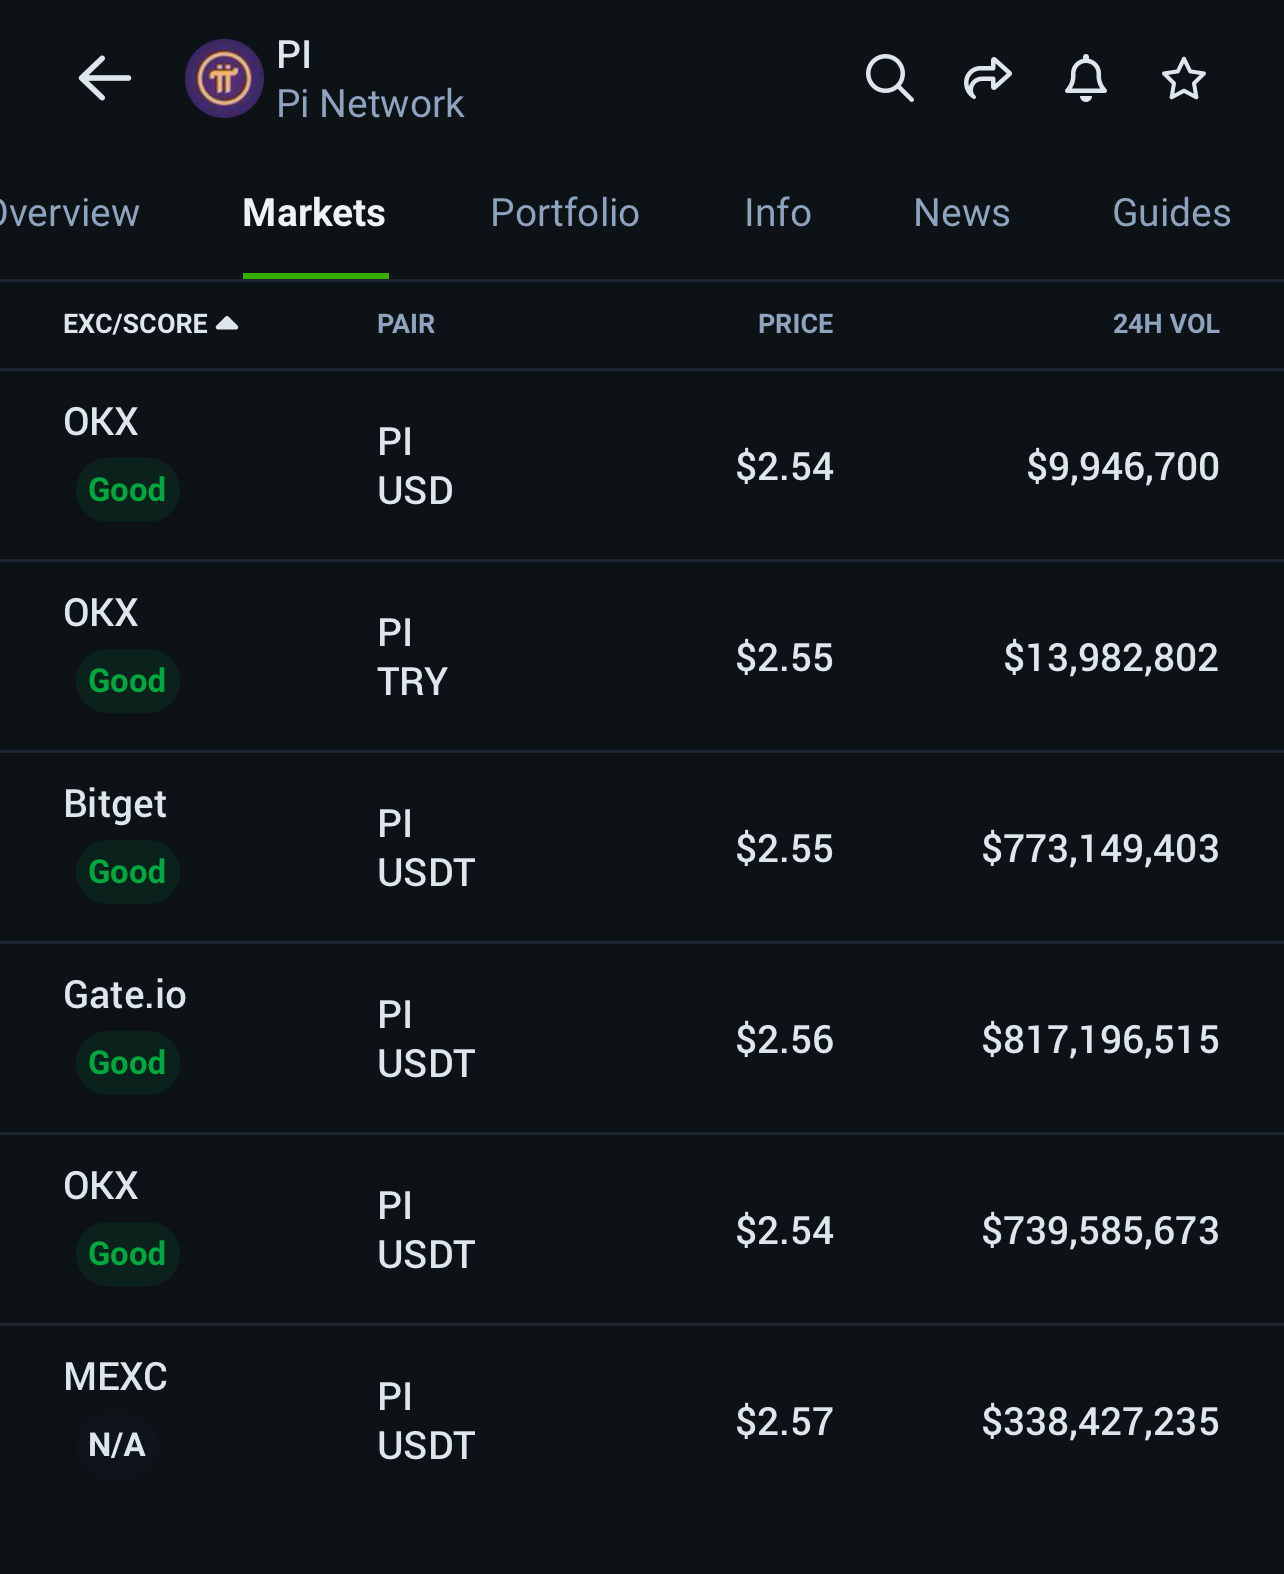Click the $2.56 price on Gate.io
The height and width of the screenshot is (1574, 1284).
pos(784,1039)
